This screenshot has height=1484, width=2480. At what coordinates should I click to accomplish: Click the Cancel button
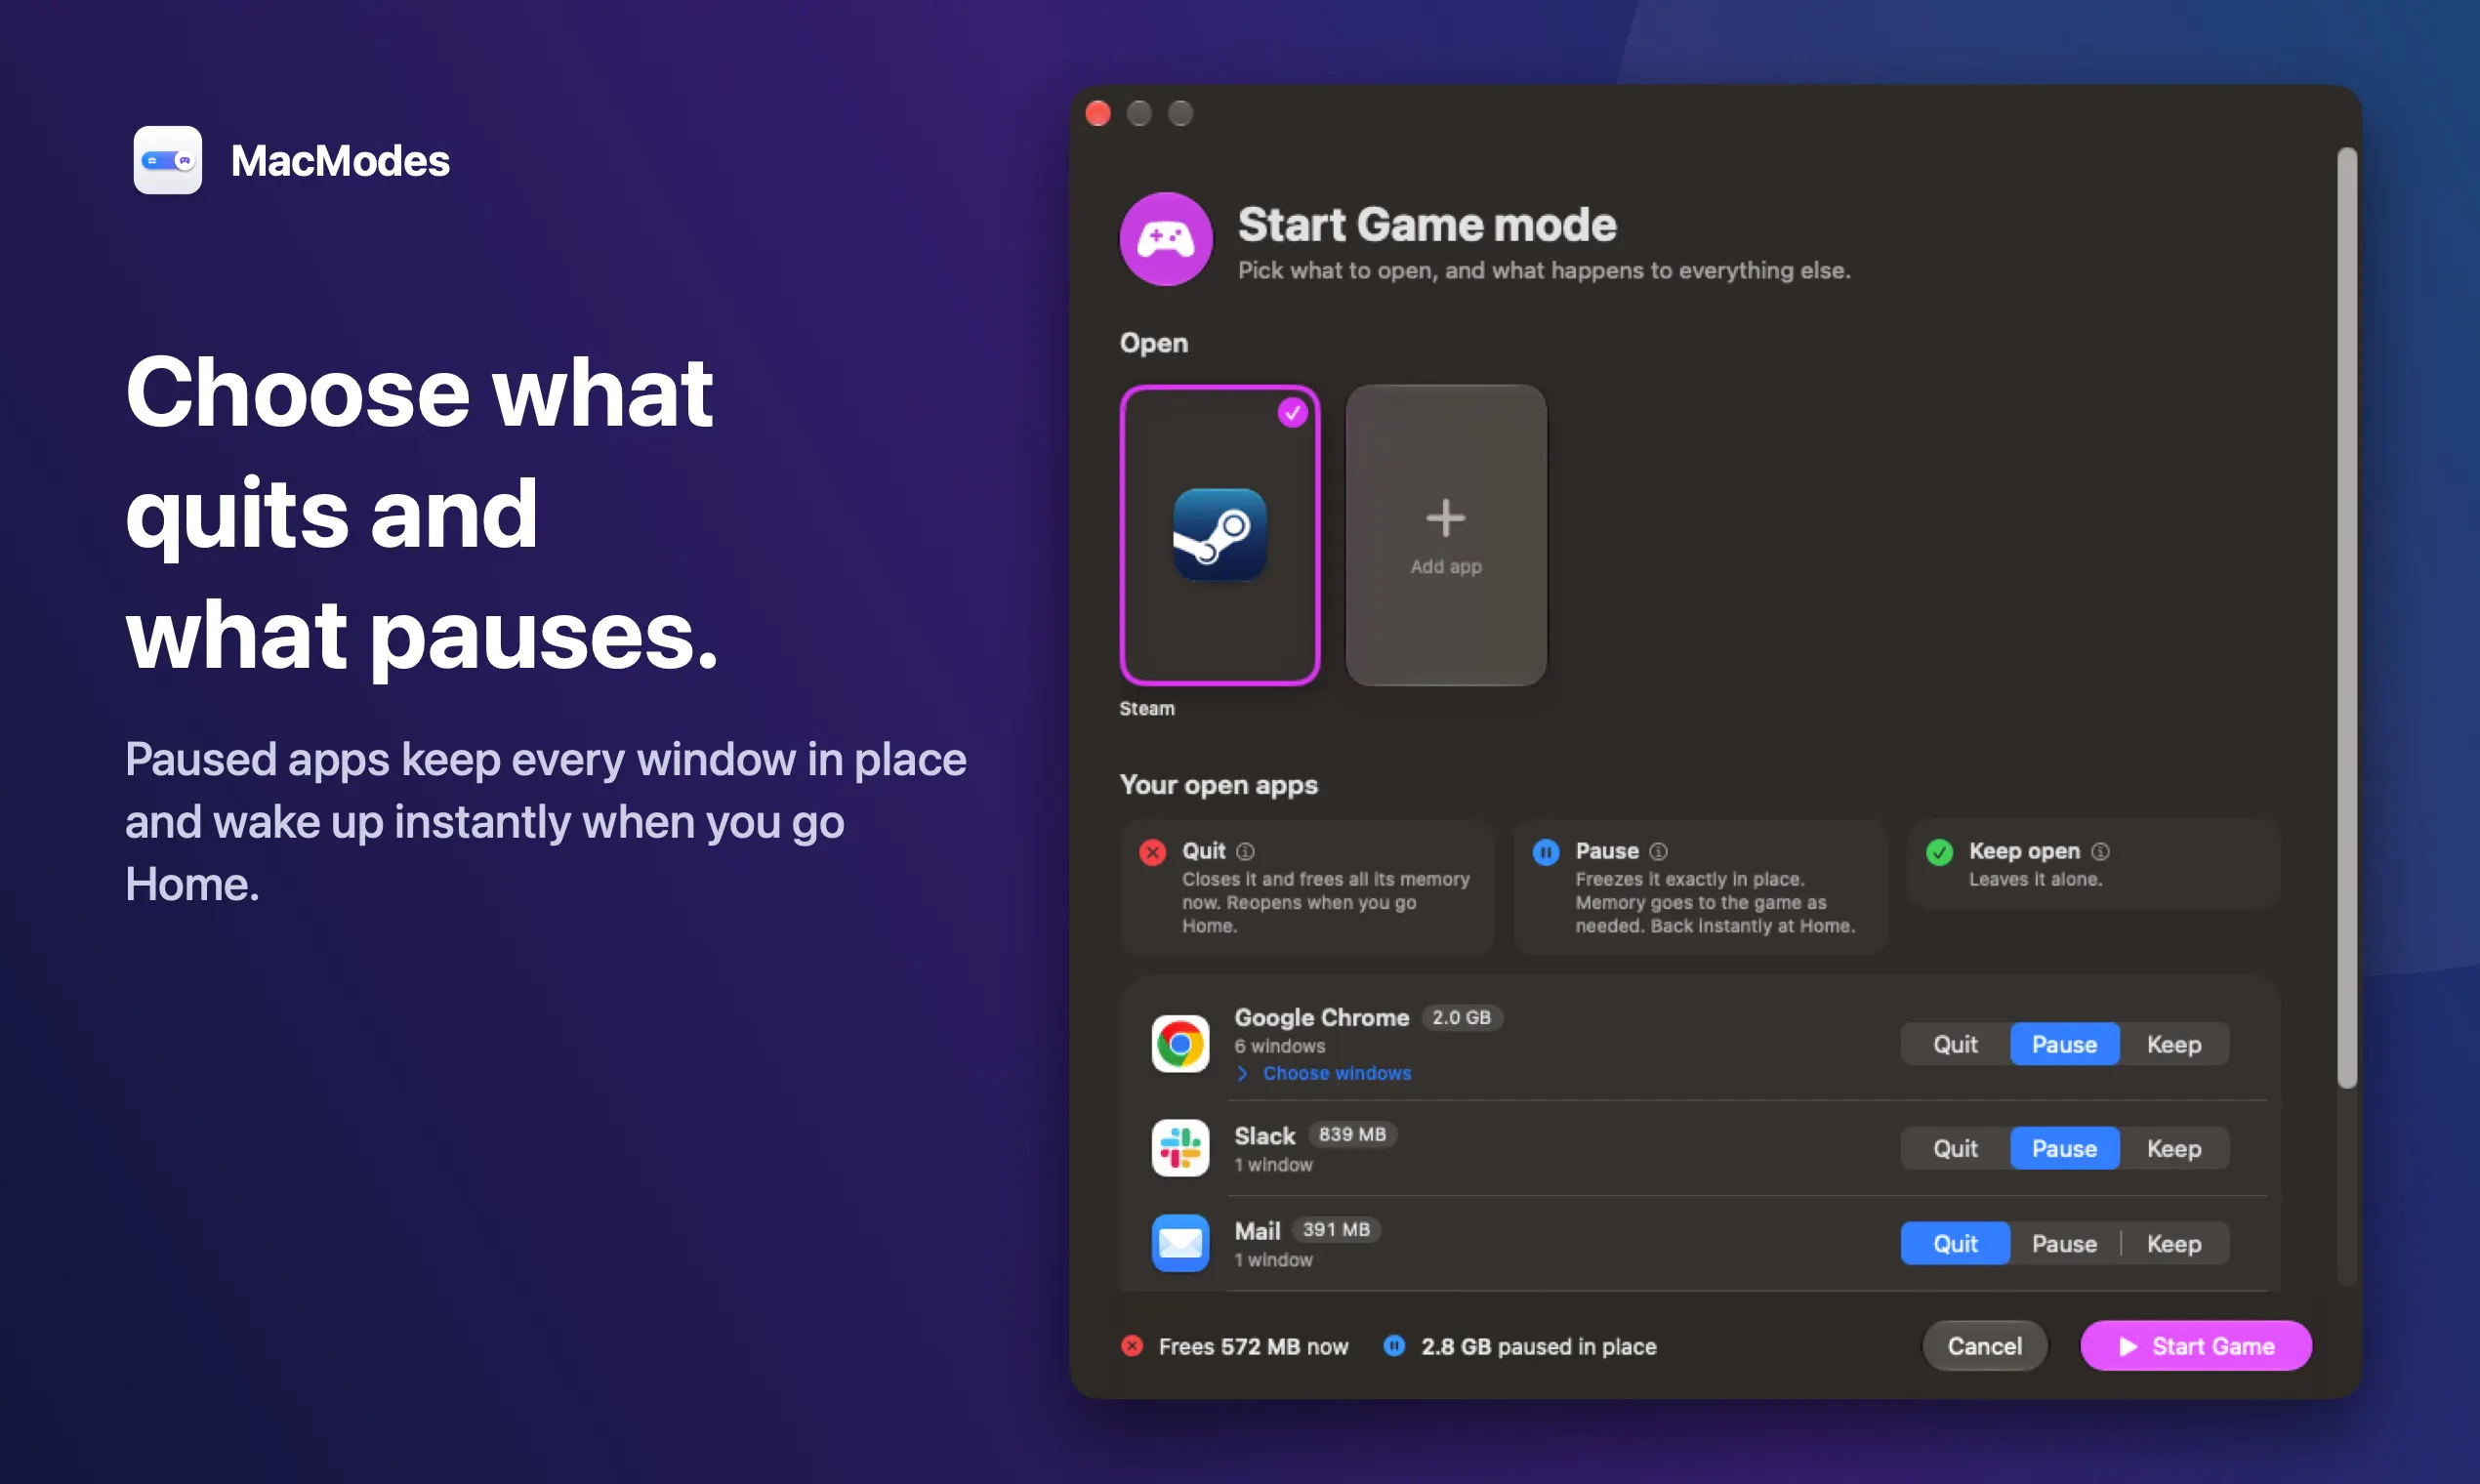[1984, 1346]
